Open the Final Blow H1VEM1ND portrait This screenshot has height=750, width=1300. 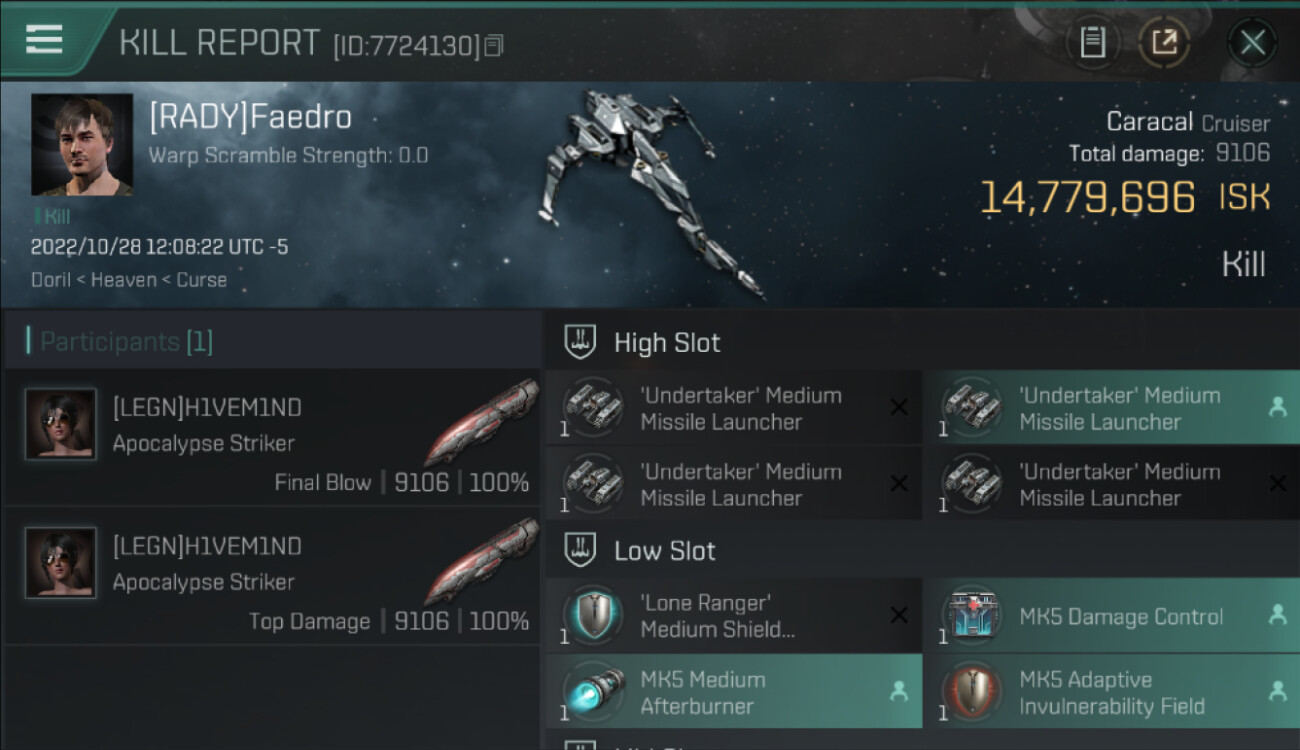(x=61, y=424)
